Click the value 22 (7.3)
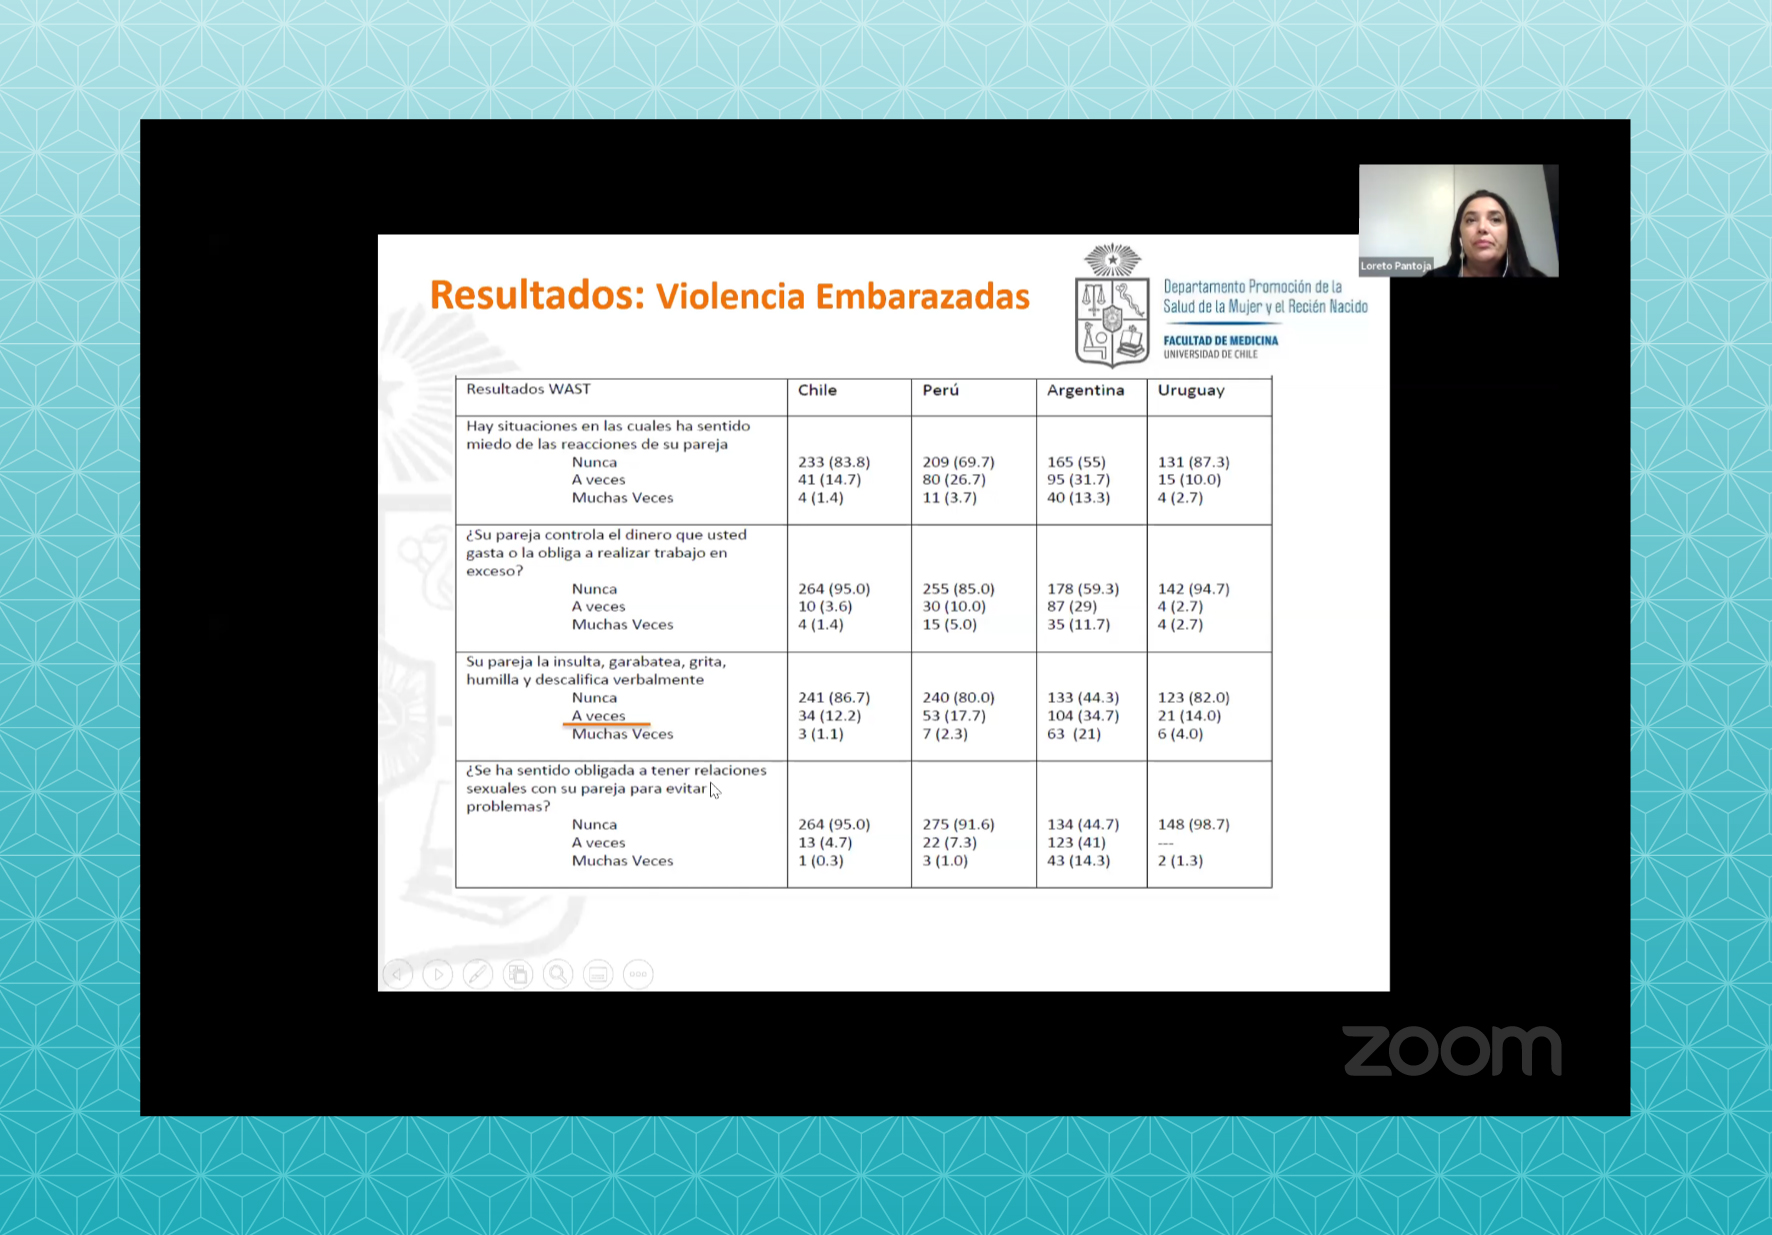This screenshot has height=1235, width=1772. click(949, 843)
